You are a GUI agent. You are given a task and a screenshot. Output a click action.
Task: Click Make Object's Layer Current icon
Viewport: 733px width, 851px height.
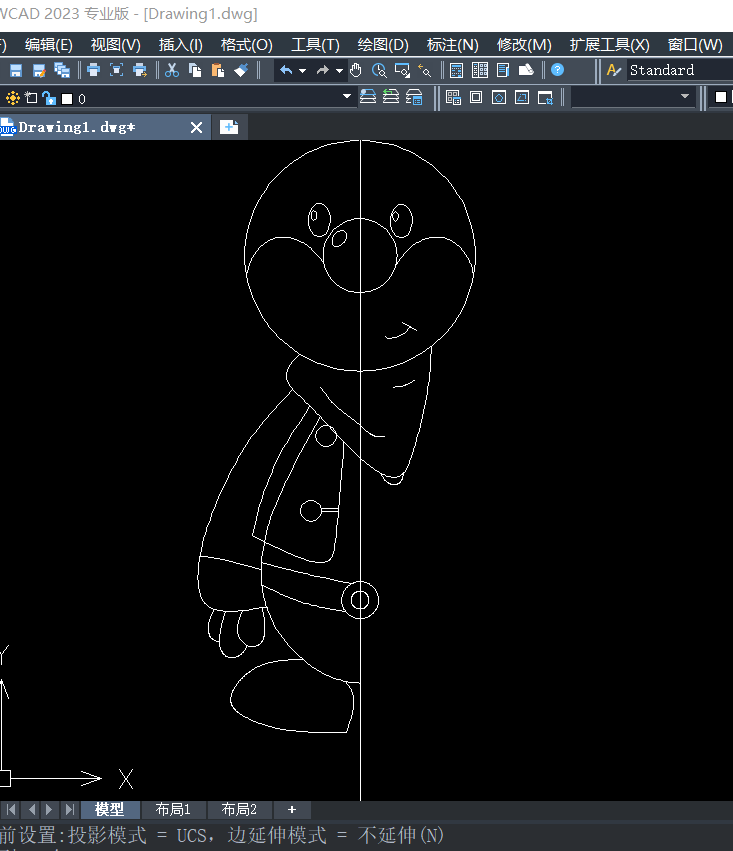(368, 97)
